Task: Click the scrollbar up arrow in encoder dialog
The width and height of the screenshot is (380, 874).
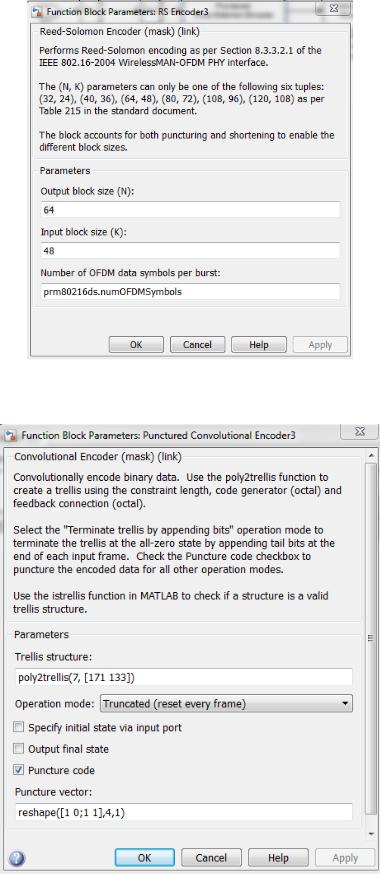Action: click(371, 456)
